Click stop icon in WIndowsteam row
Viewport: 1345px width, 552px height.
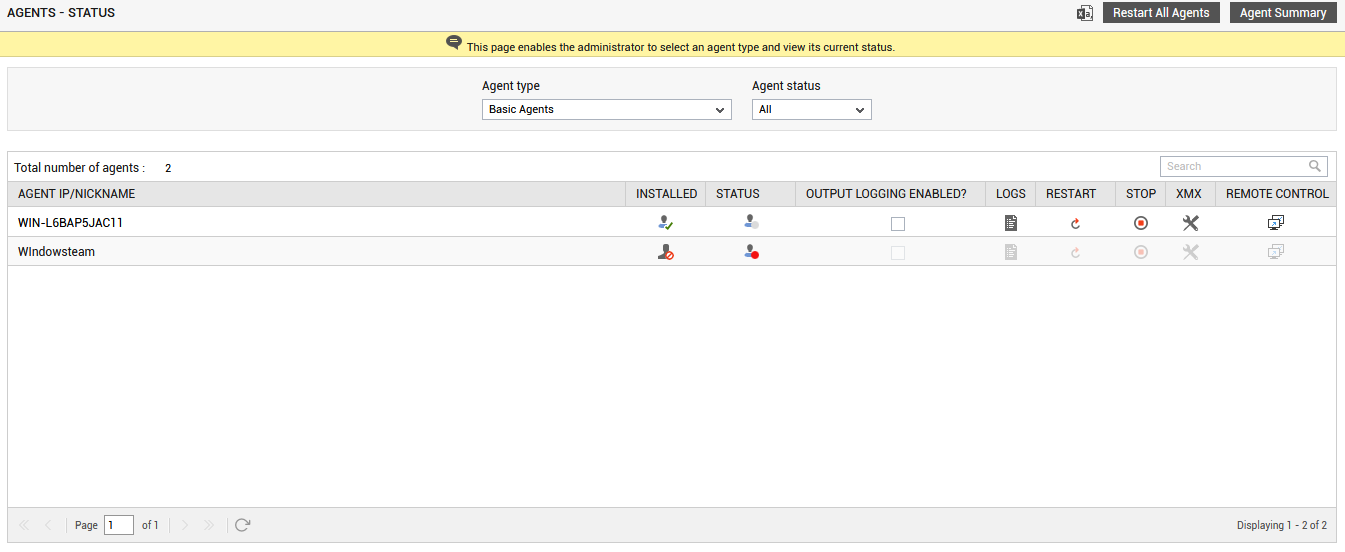click(1140, 252)
